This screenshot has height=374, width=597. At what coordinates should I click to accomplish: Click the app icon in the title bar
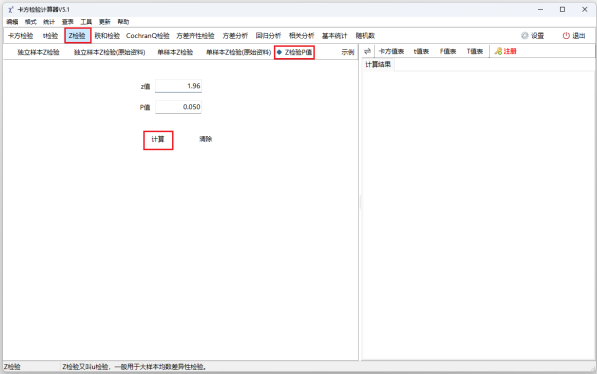coord(10,10)
